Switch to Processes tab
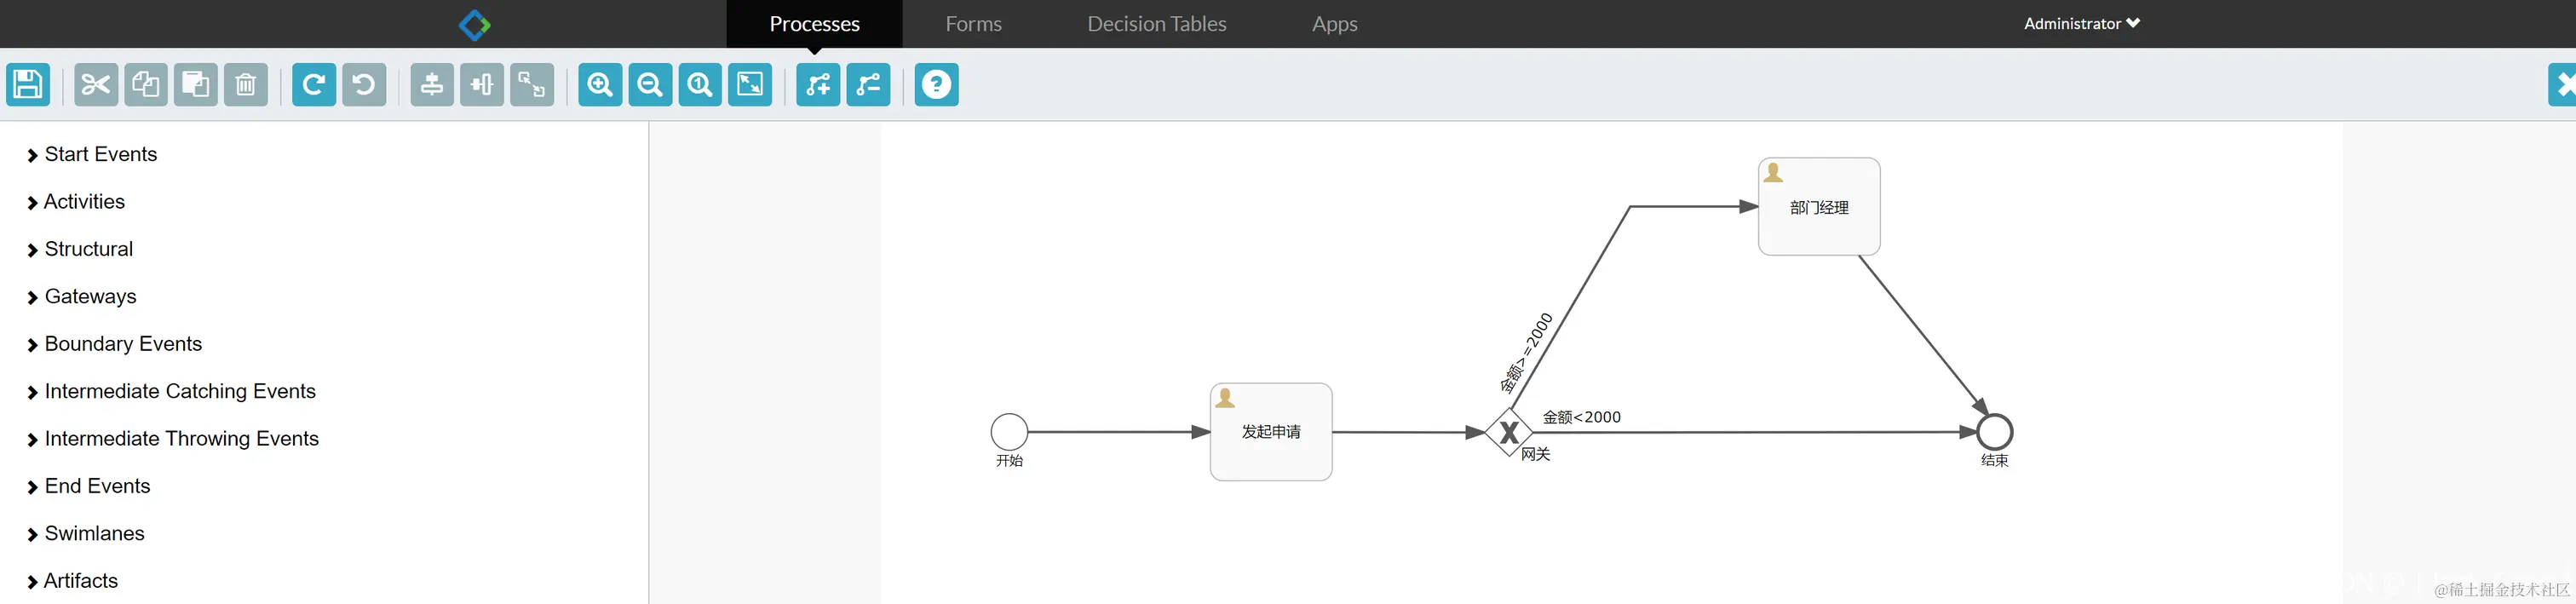The image size is (2576, 604). point(814,24)
